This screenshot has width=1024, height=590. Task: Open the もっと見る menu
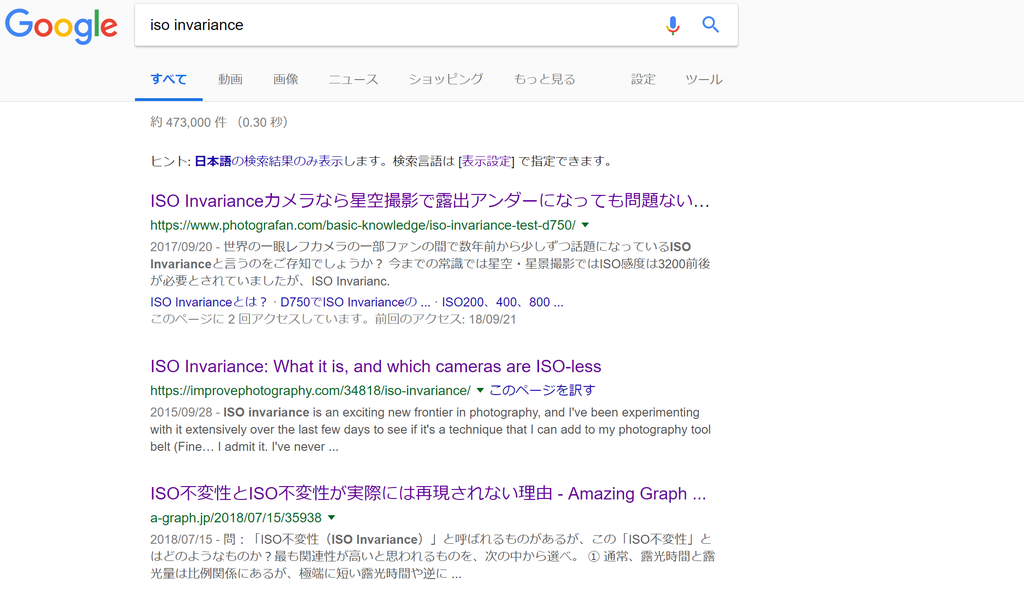click(x=543, y=79)
